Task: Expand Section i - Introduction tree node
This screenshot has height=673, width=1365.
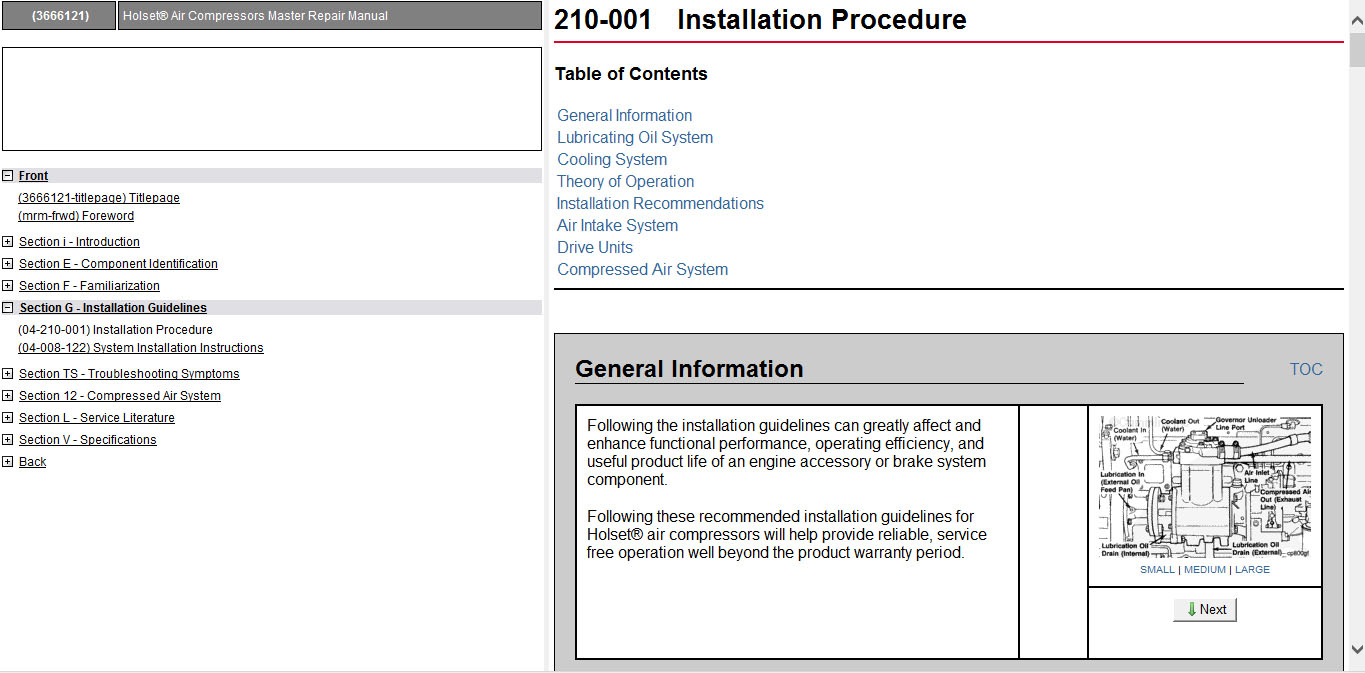Action: point(8,242)
